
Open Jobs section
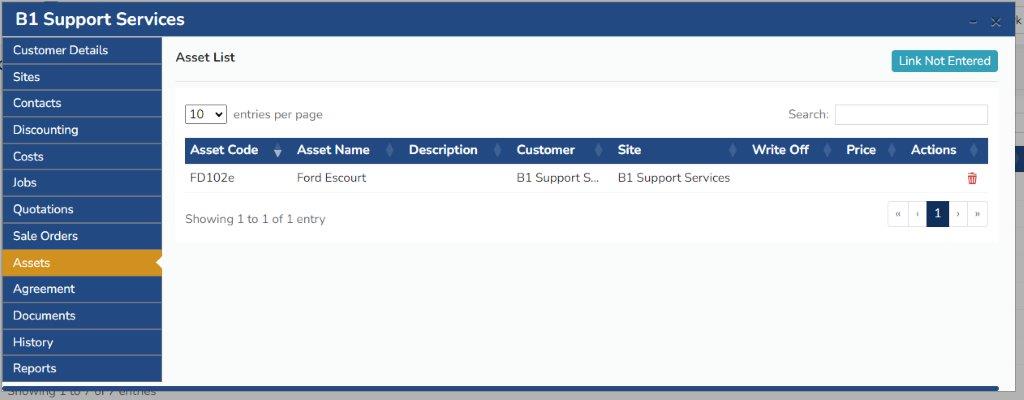(x=82, y=183)
